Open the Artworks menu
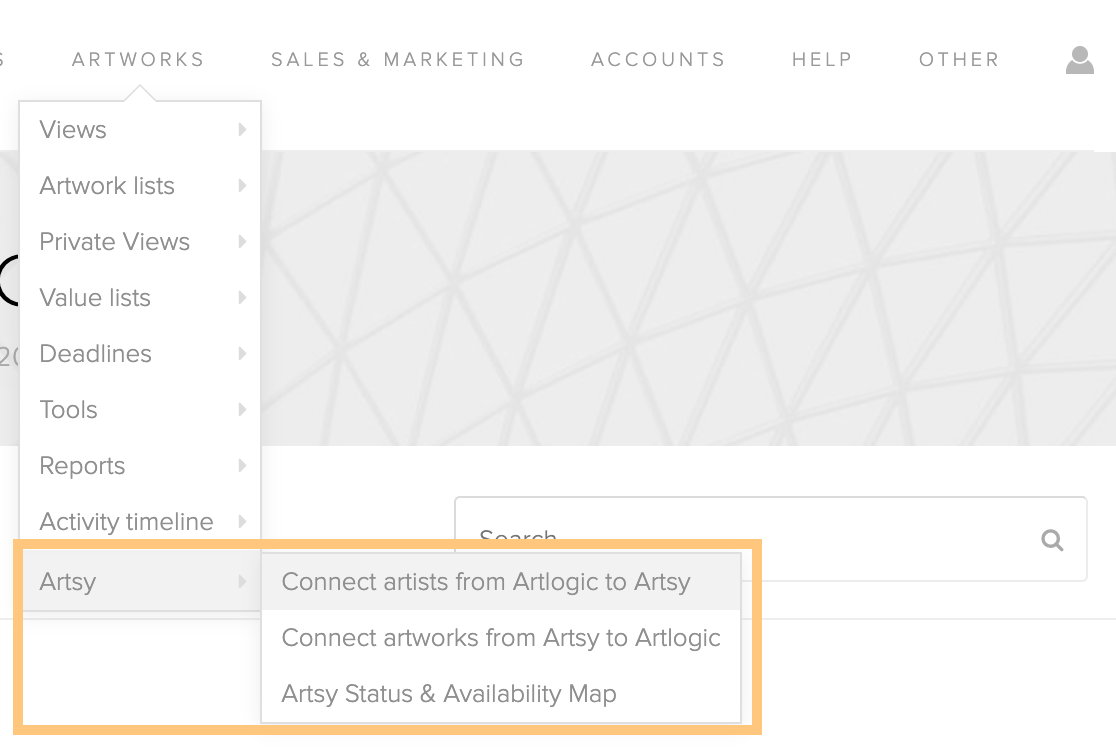 pos(138,60)
